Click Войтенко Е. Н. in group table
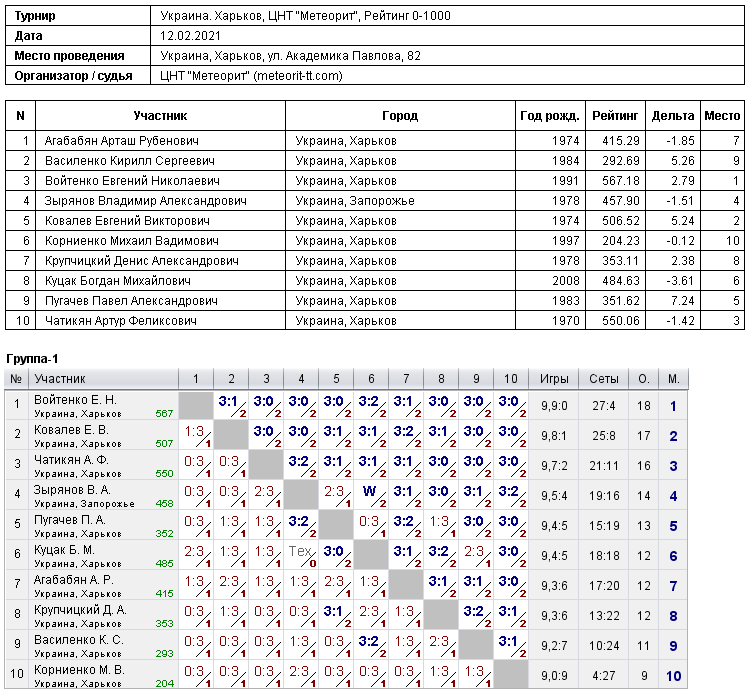Screen dimensions: 750x694 coord(75,400)
